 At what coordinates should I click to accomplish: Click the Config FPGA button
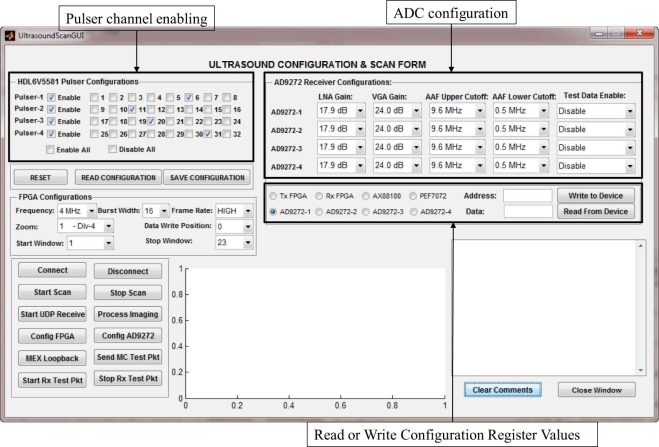[x=52, y=336]
